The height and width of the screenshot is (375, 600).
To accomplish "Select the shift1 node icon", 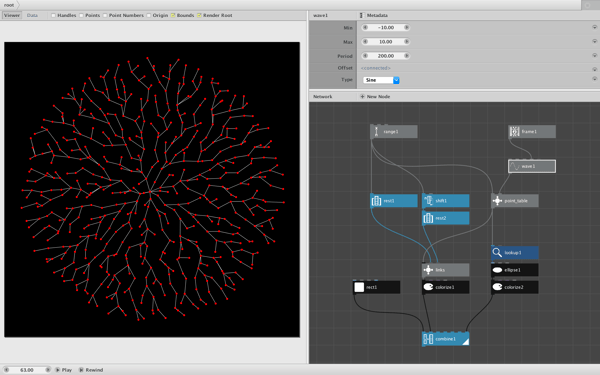I will pos(428,201).
